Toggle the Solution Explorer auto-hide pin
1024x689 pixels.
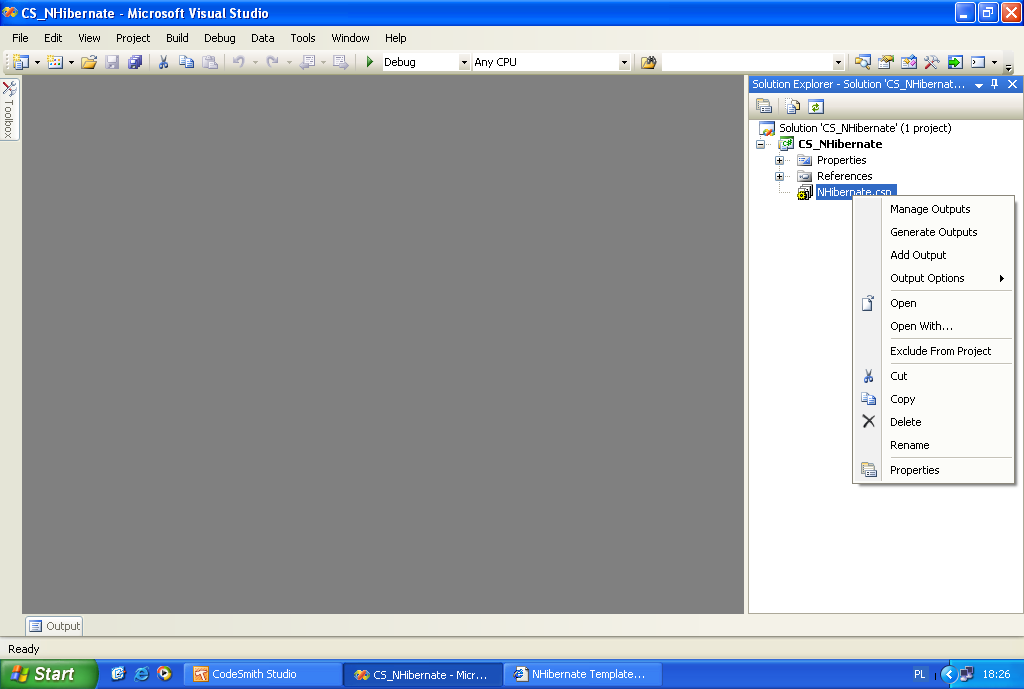click(x=995, y=84)
